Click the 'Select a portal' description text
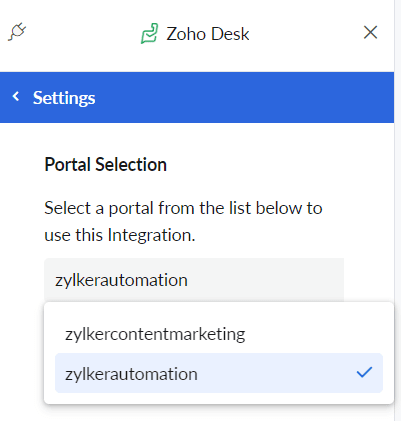 (183, 221)
